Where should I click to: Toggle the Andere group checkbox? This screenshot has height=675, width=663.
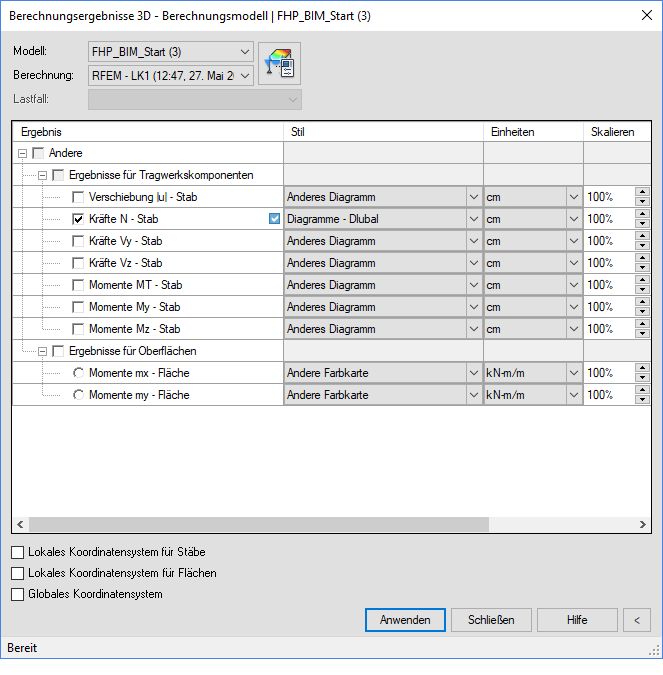[x=38, y=153]
